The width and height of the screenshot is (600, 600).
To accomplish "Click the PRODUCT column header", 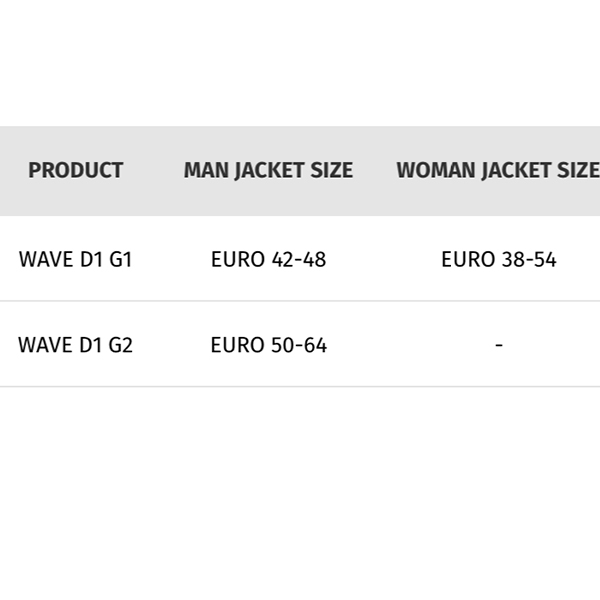I will tap(75, 170).
